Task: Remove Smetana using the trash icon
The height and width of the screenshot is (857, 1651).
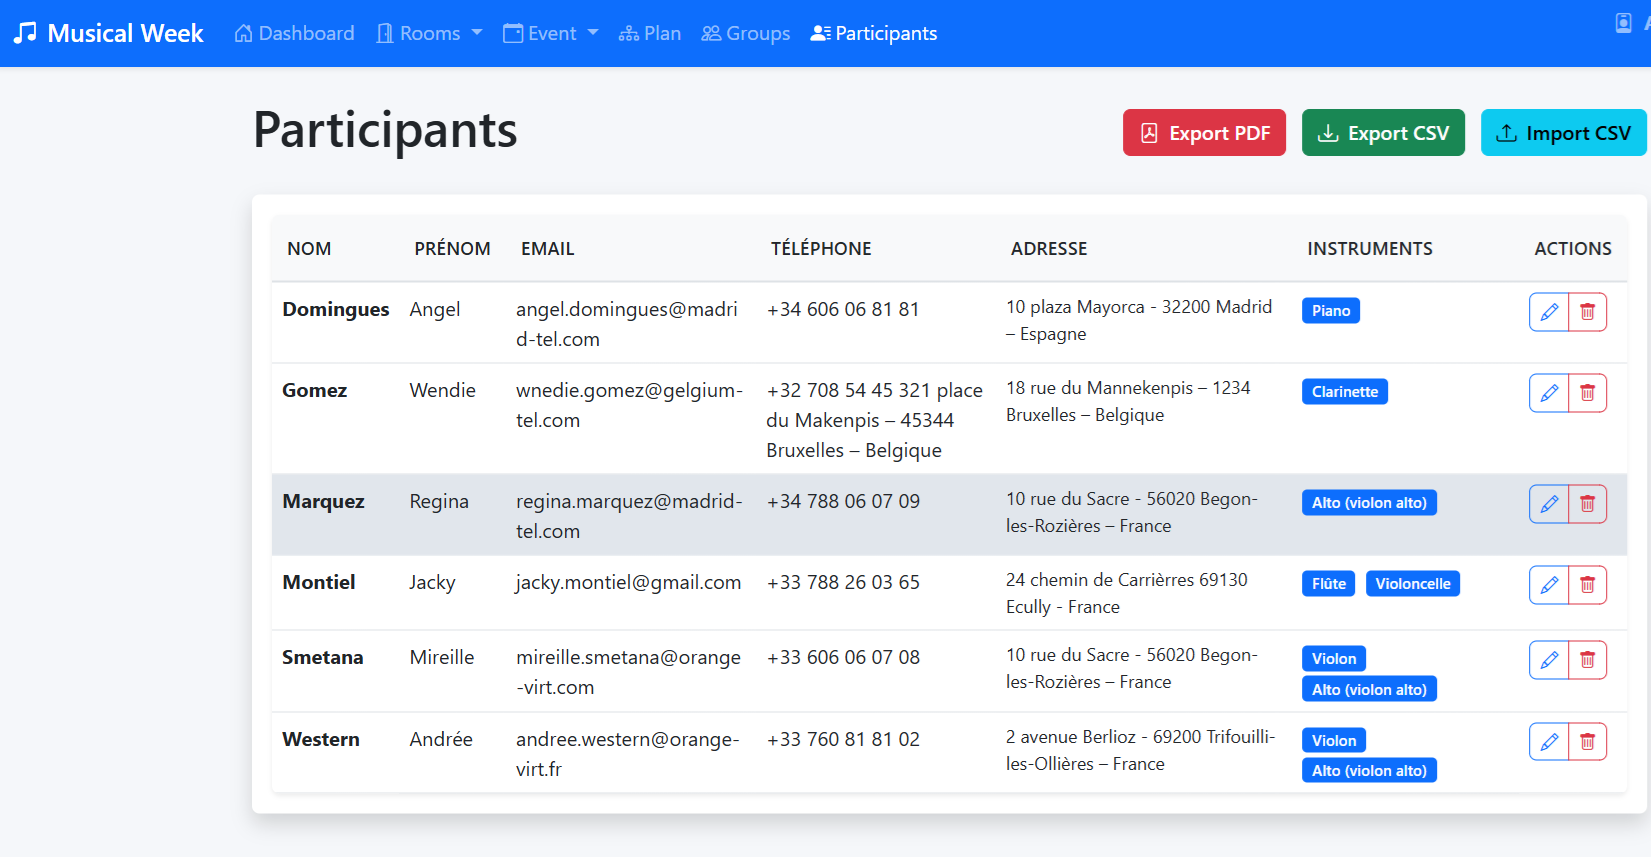Action: pos(1587,660)
